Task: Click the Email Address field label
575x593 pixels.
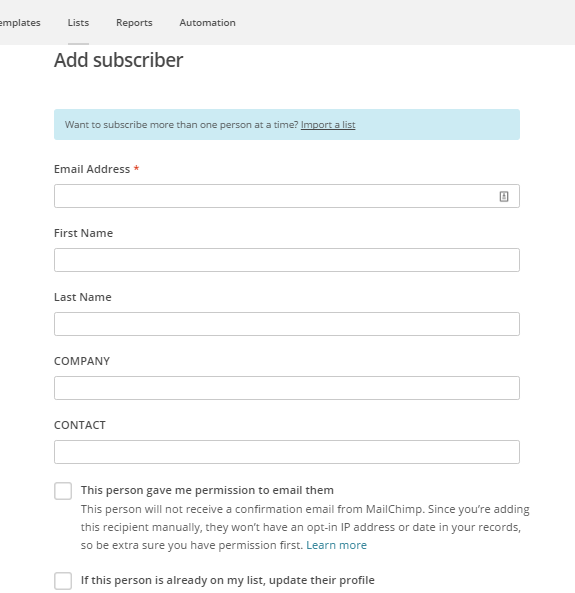Action: click(x=92, y=169)
